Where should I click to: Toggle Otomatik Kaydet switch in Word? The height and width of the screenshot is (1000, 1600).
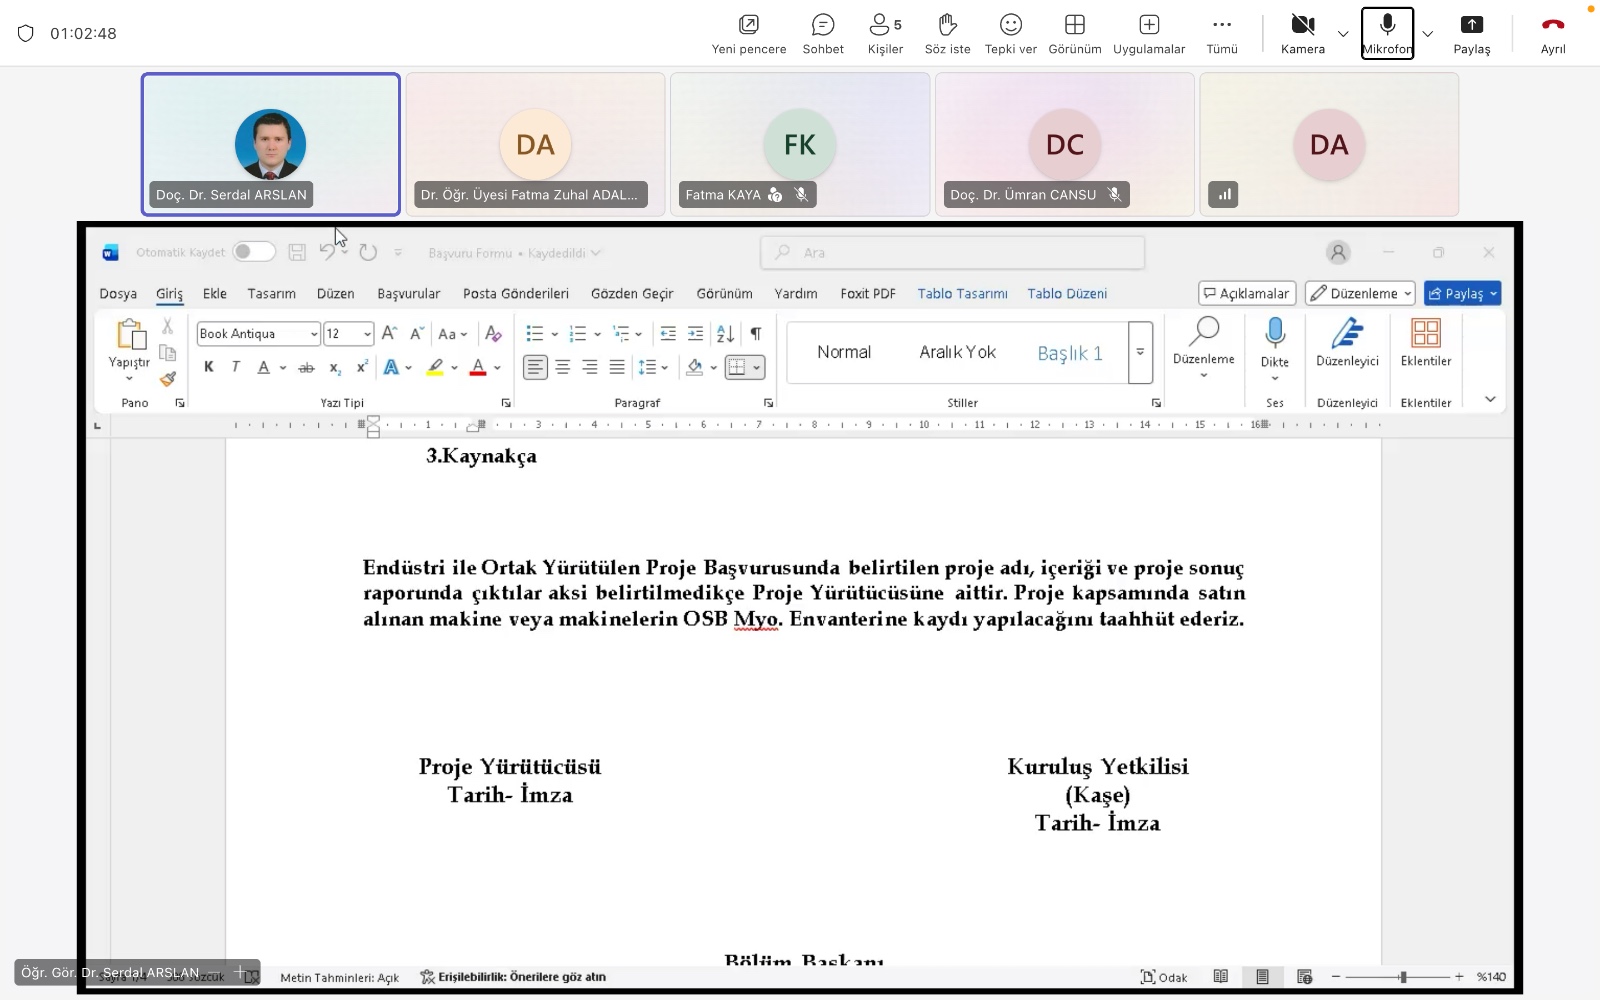coord(254,252)
